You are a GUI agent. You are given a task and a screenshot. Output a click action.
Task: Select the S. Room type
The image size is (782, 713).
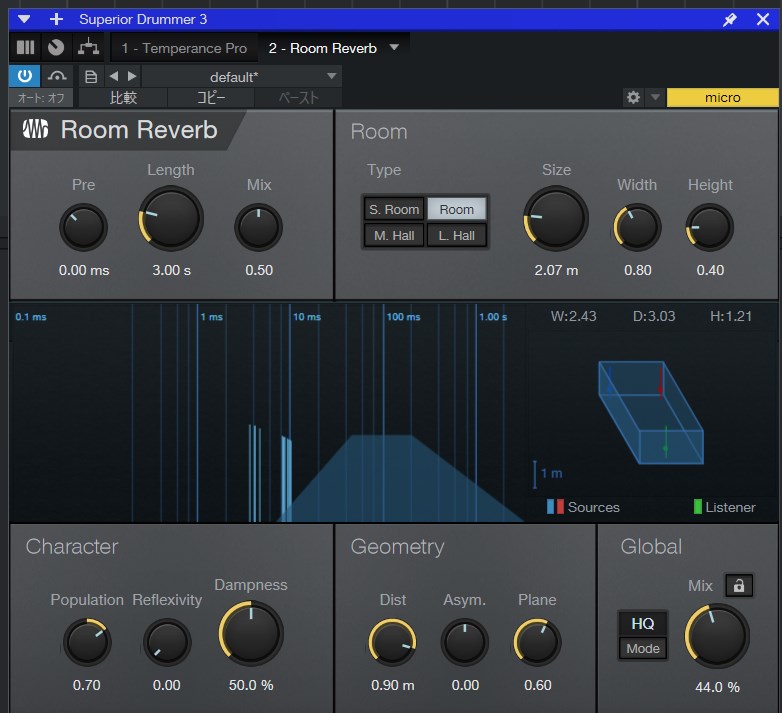[x=394, y=209]
